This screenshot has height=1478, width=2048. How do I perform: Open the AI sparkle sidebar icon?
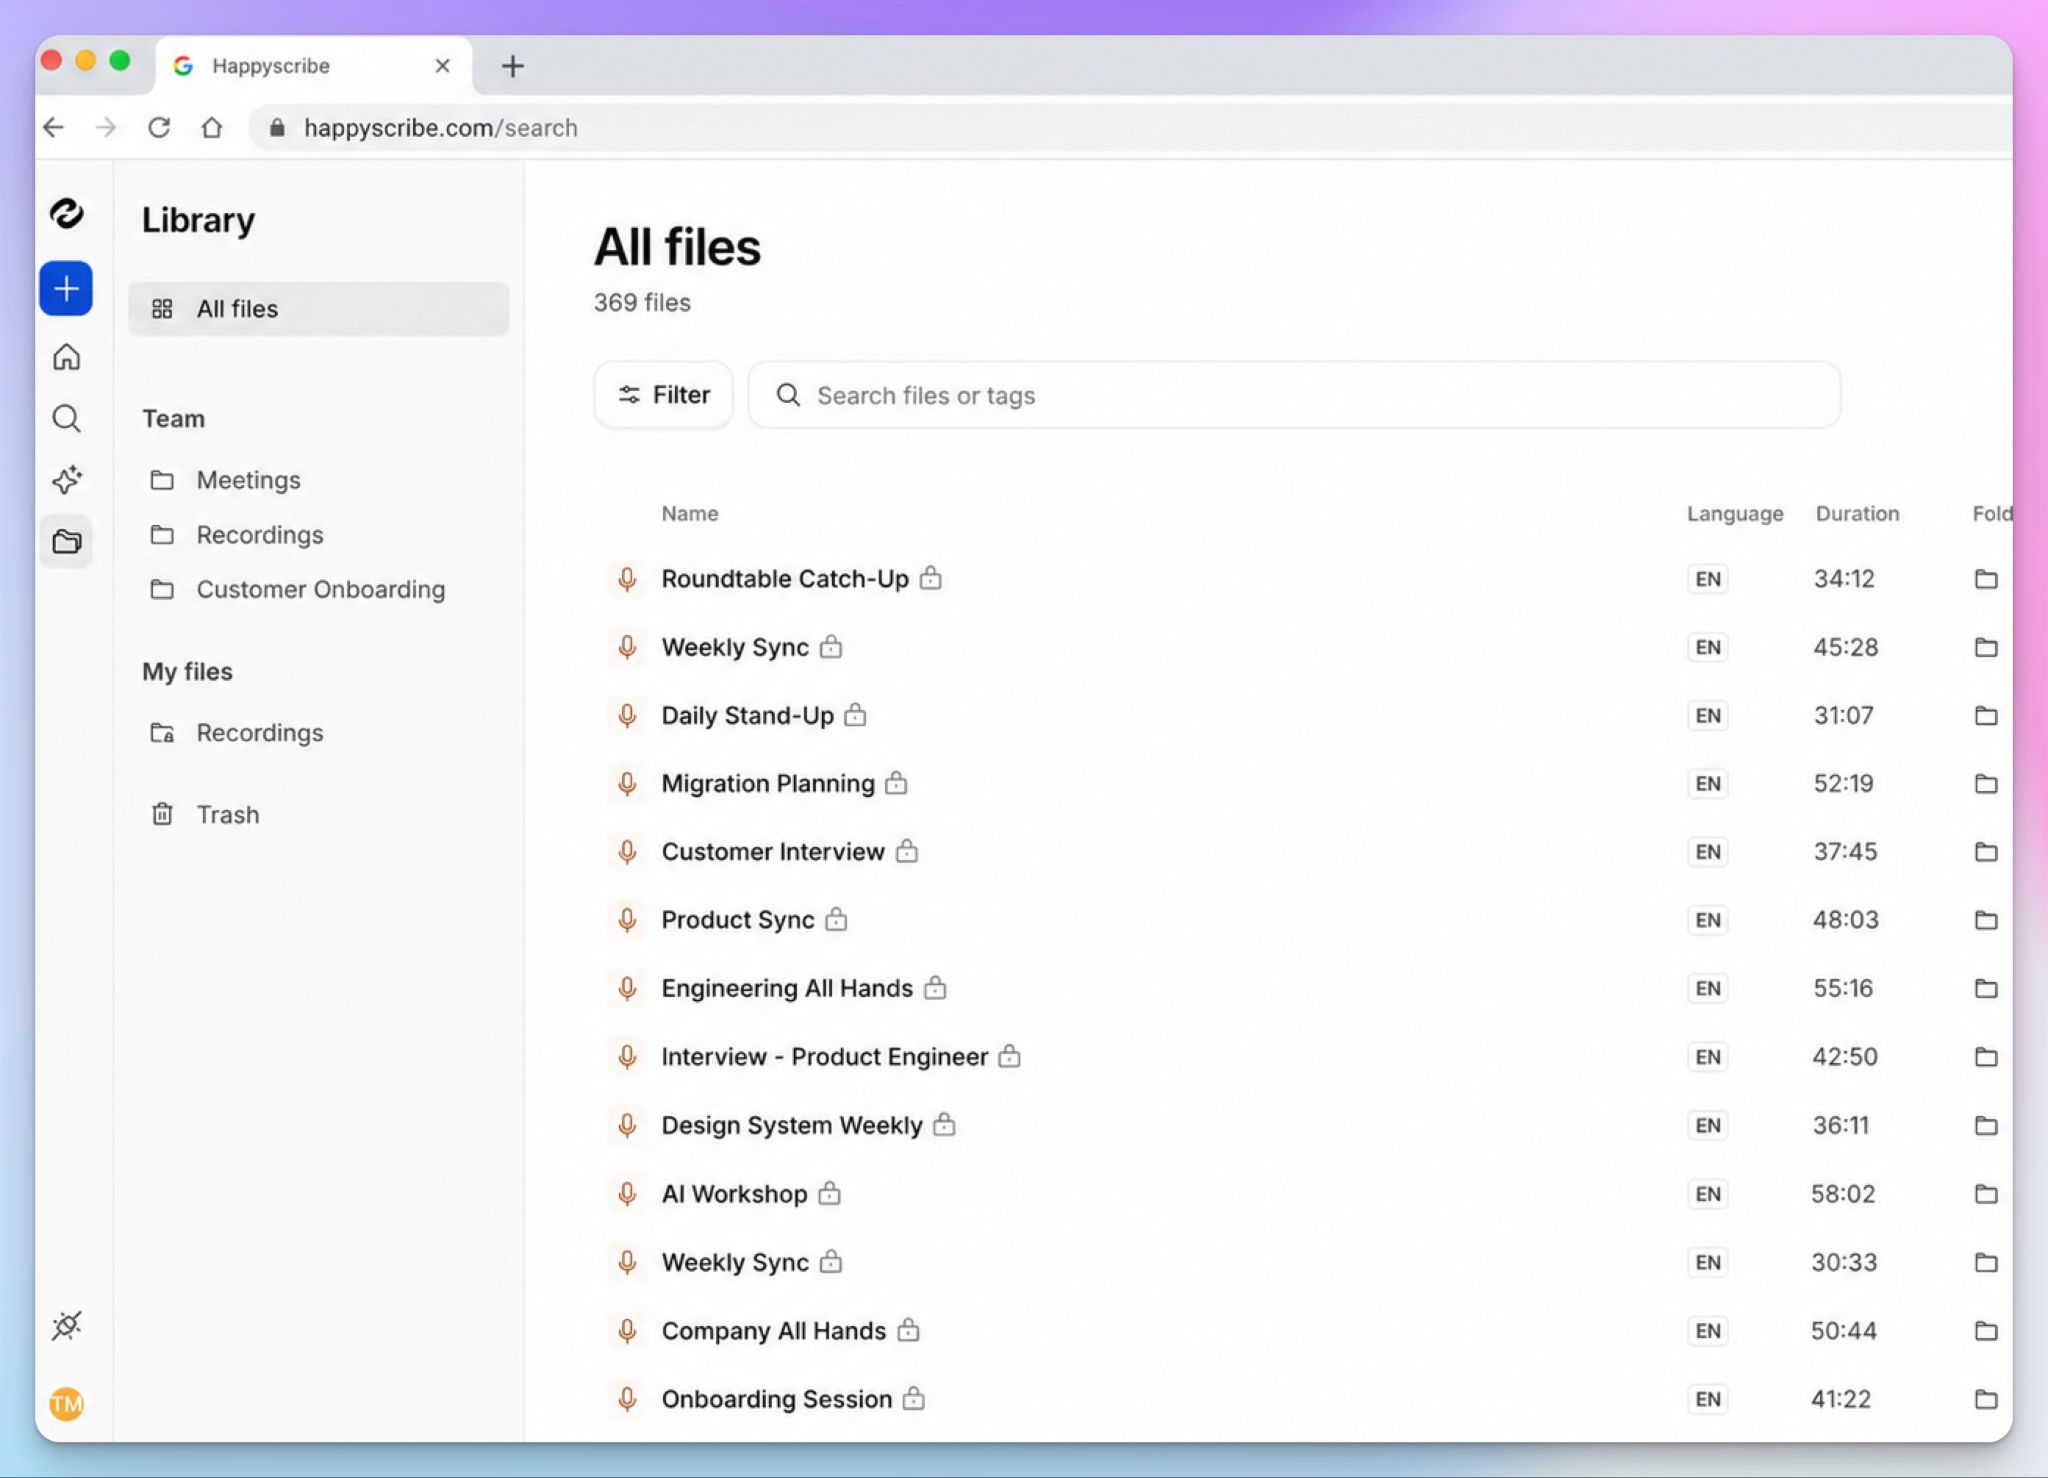tap(67, 480)
